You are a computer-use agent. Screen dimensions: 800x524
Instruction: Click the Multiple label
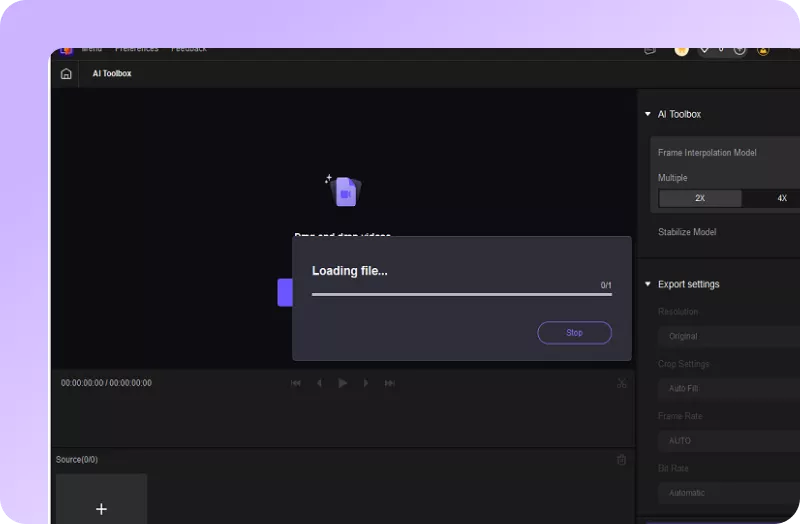pos(672,178)
